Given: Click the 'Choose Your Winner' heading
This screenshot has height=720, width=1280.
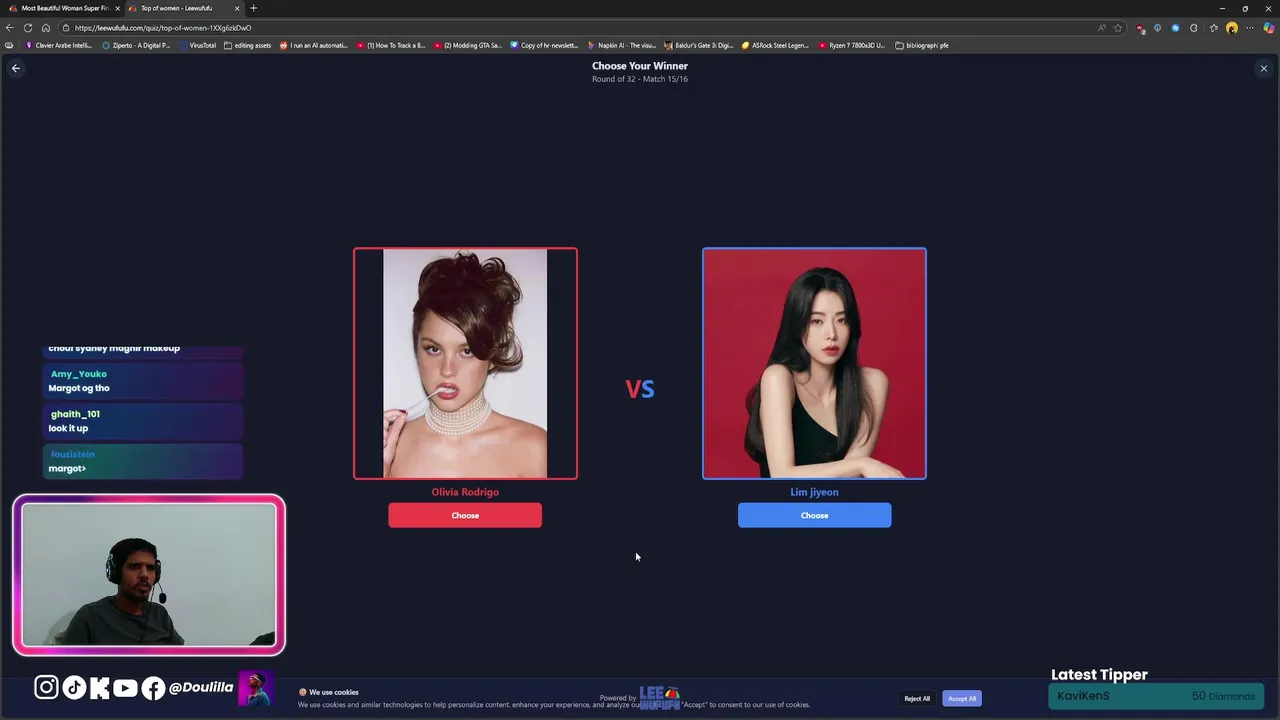Looking at the screenshot, I should coord(640,66).
